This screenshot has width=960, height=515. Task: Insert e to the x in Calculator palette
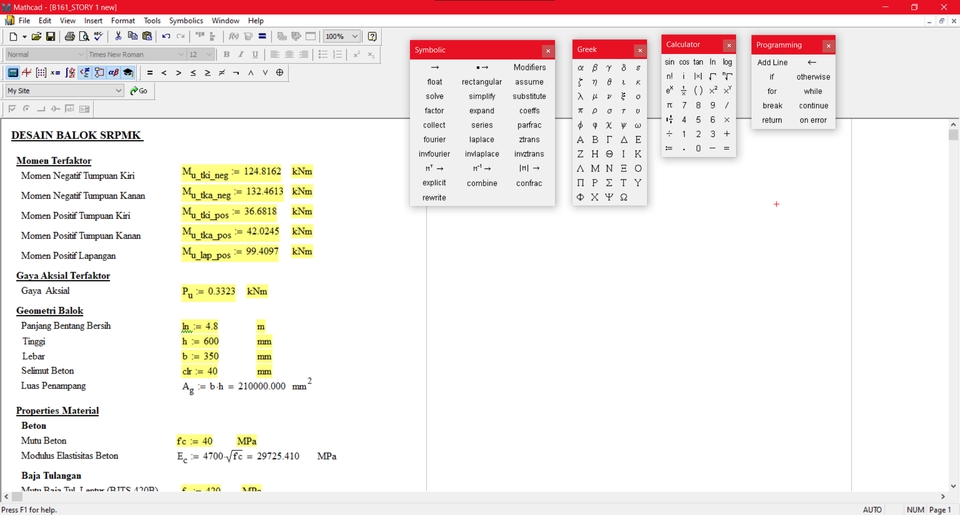[669, 91]
